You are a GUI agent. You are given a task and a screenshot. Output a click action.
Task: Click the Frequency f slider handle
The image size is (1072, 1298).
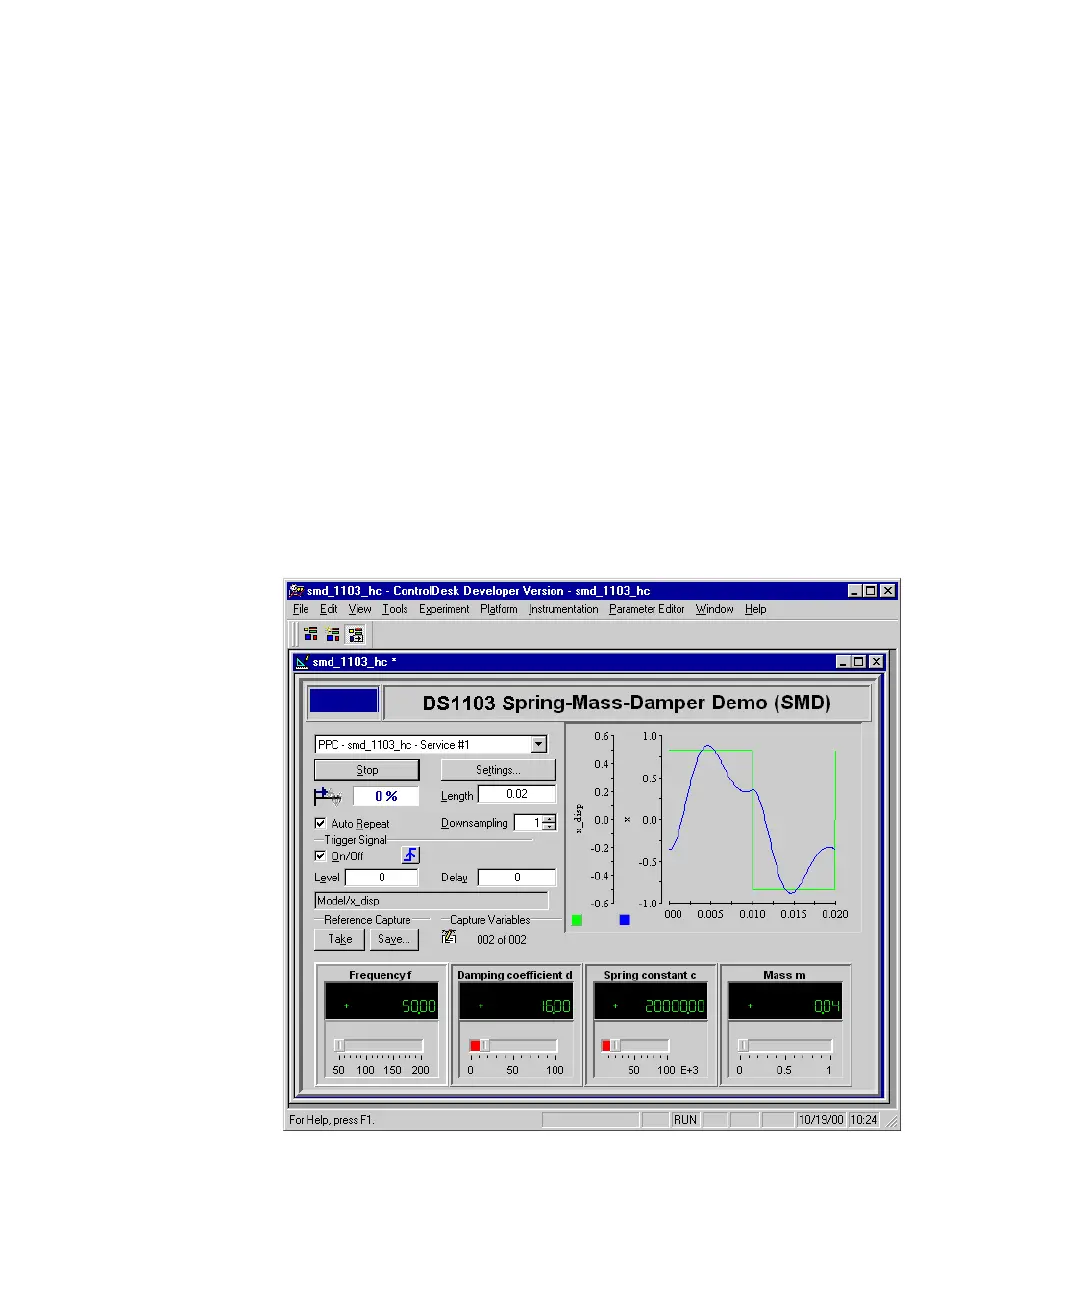coord(339,1045)
